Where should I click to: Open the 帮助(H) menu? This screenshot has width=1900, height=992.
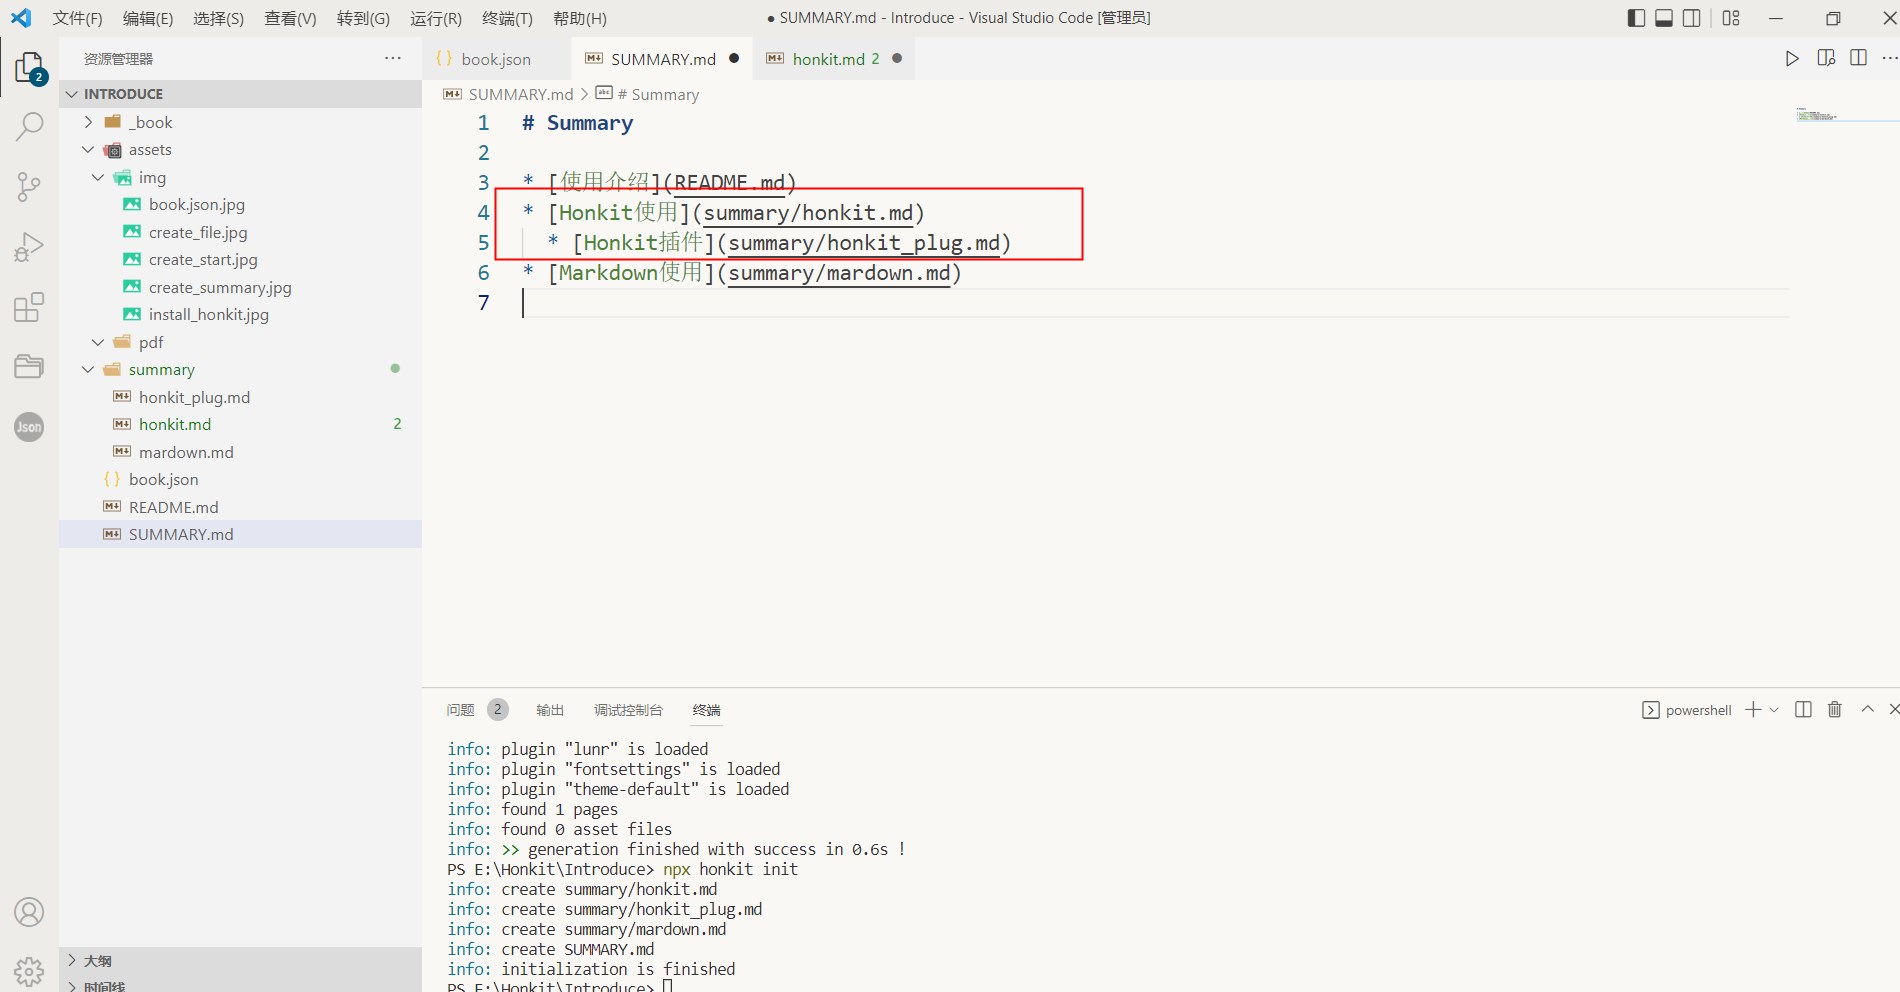click(x=579, y=18)
